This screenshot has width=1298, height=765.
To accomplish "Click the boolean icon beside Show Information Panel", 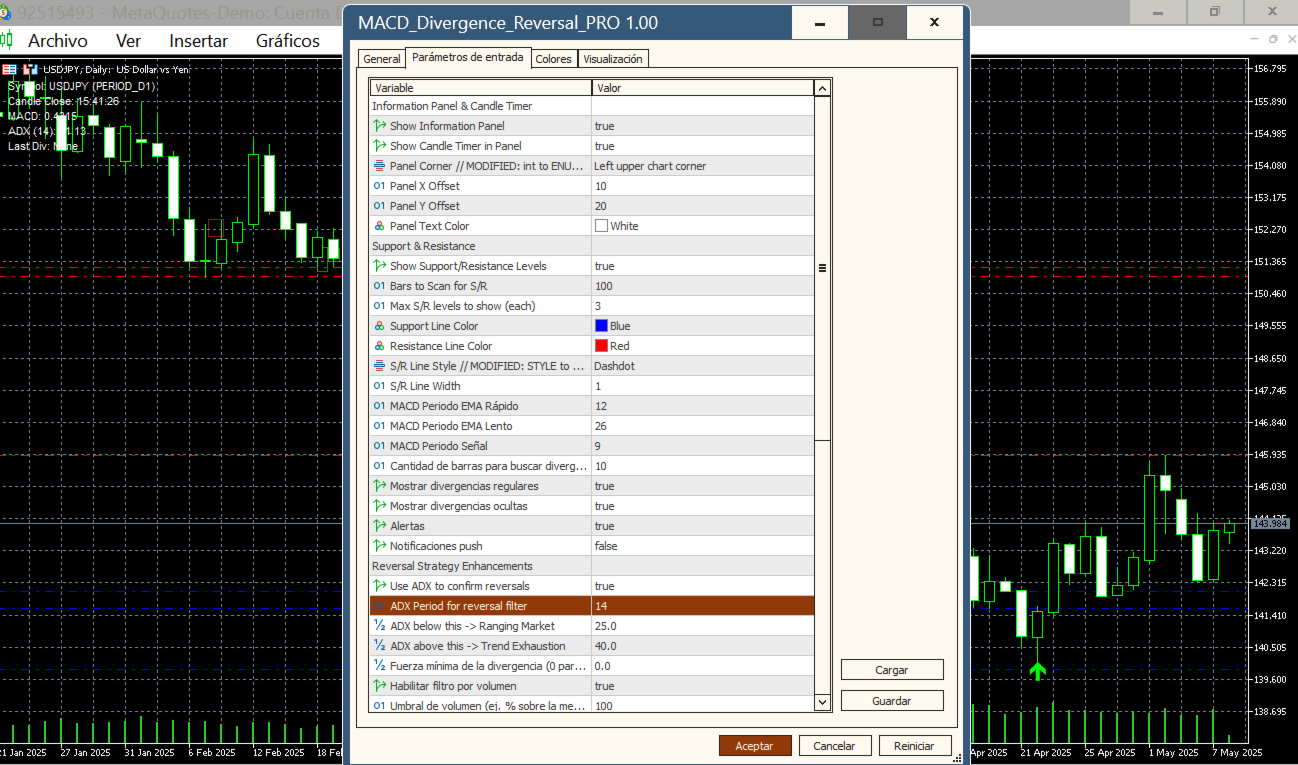I will point(379,126).
